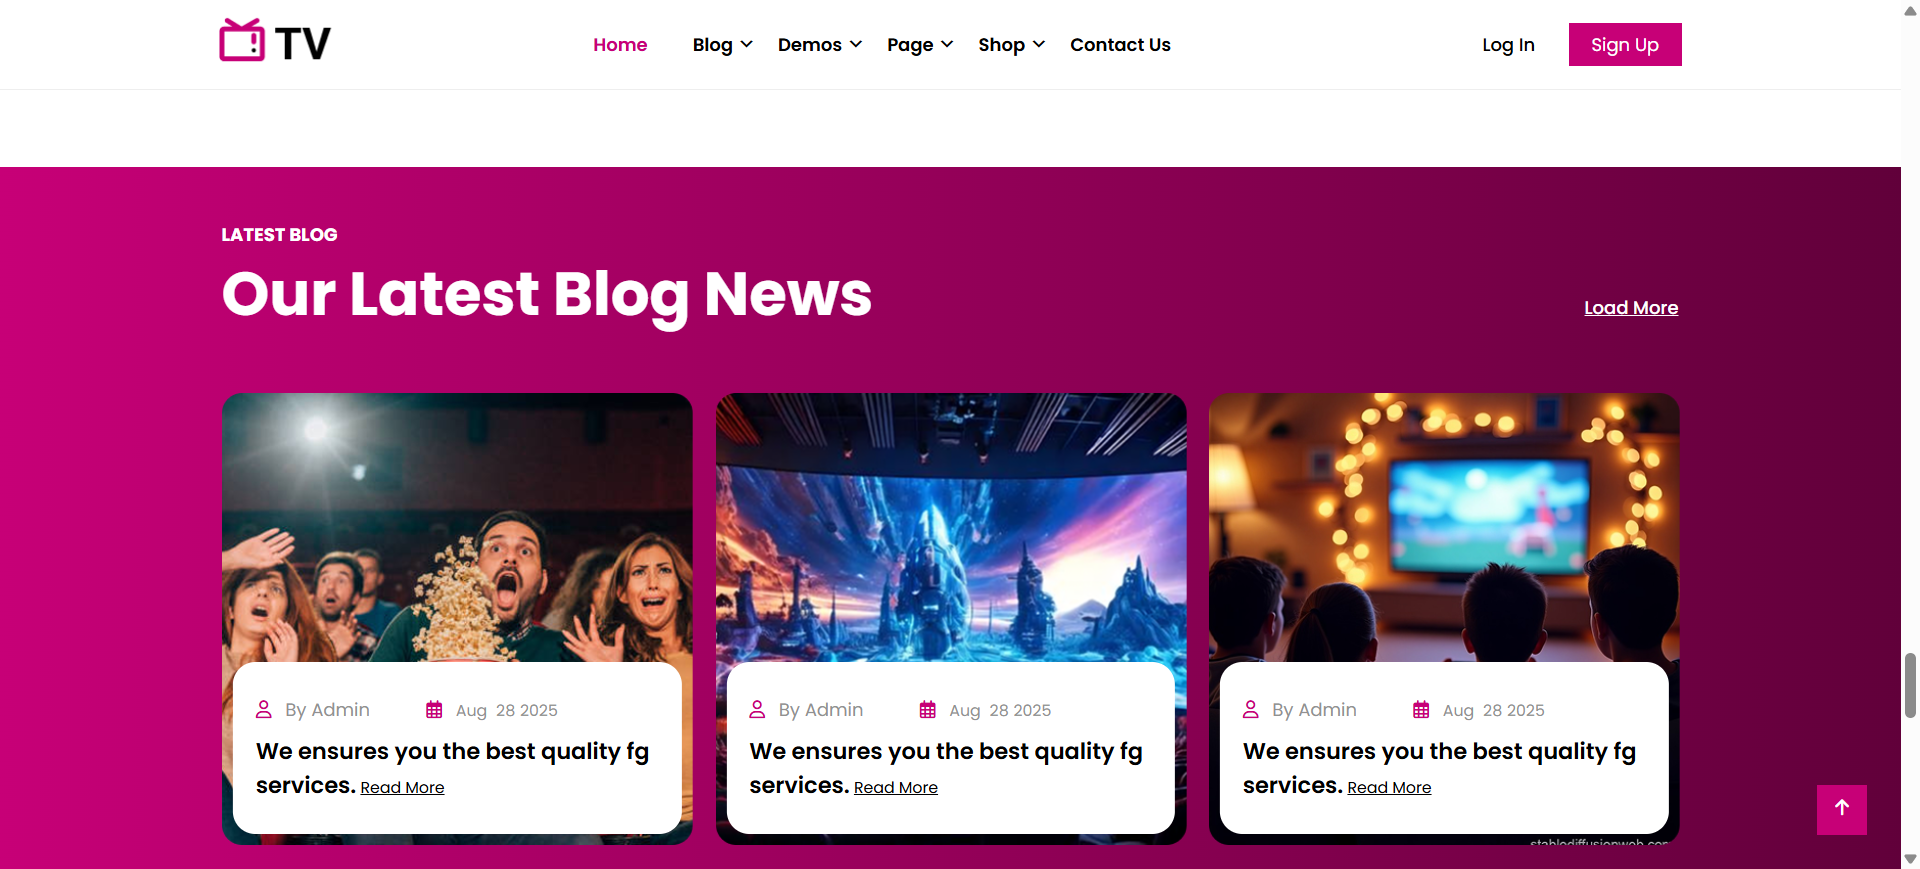
Task: Click the pink TV logo icon
Action: pos(242,41)
